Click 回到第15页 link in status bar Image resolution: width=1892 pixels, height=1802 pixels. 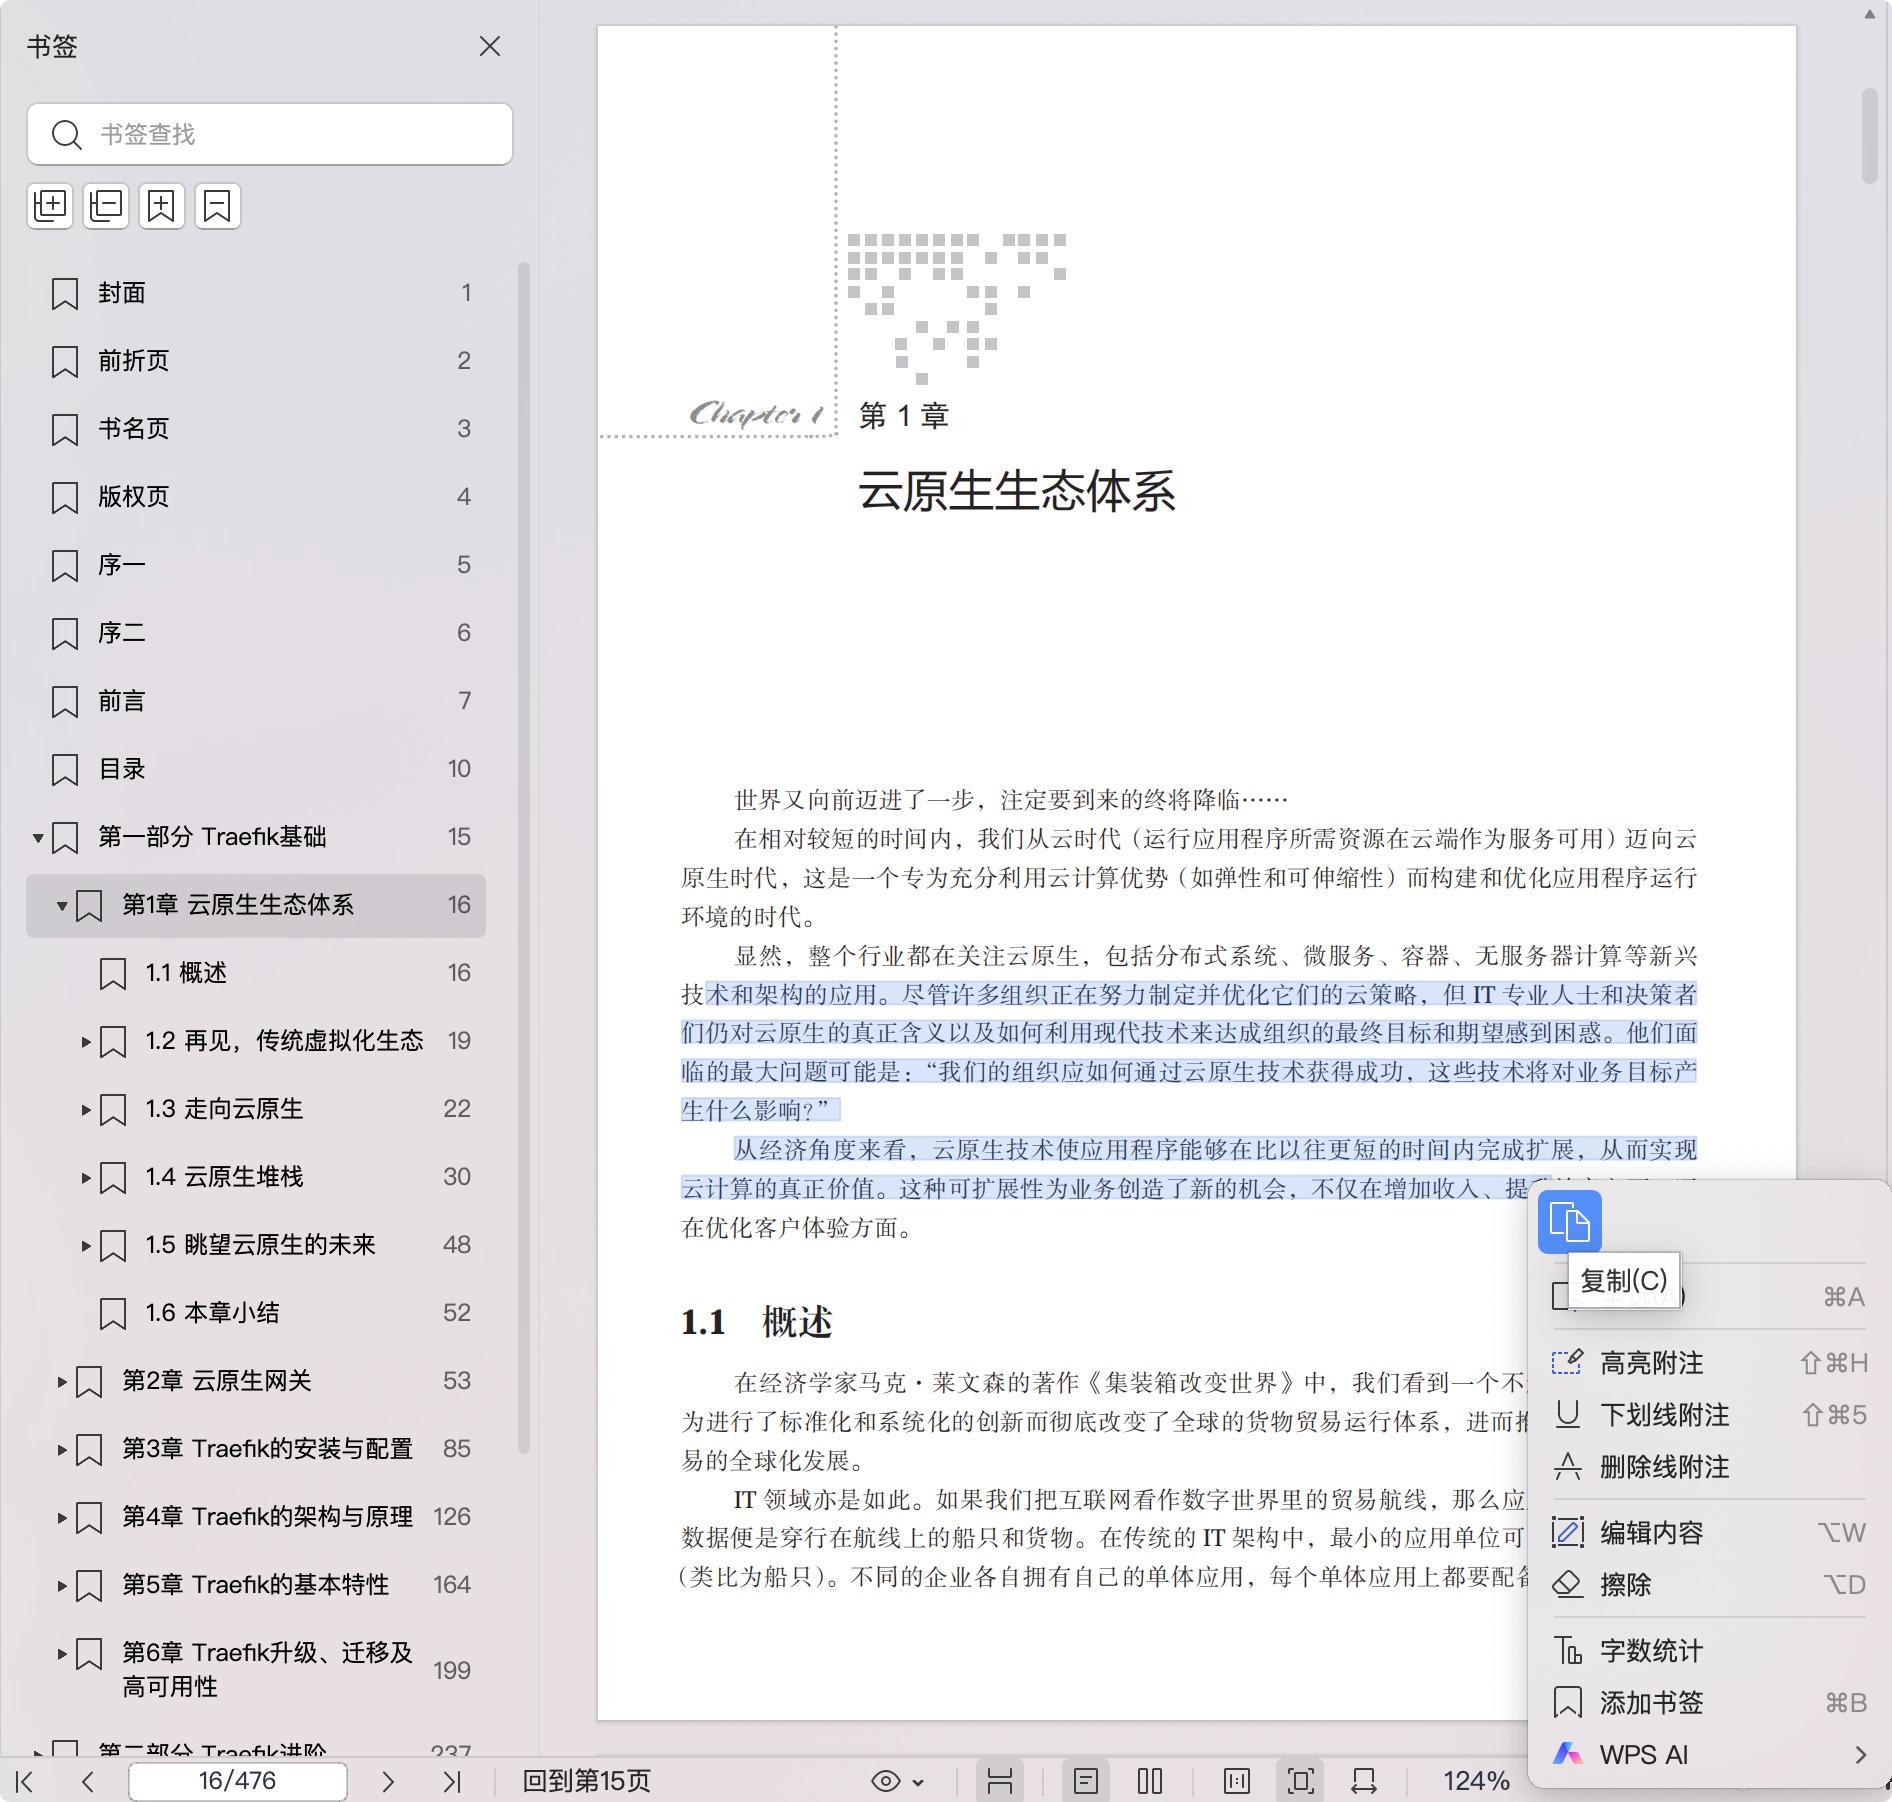tap(586, 1781)
